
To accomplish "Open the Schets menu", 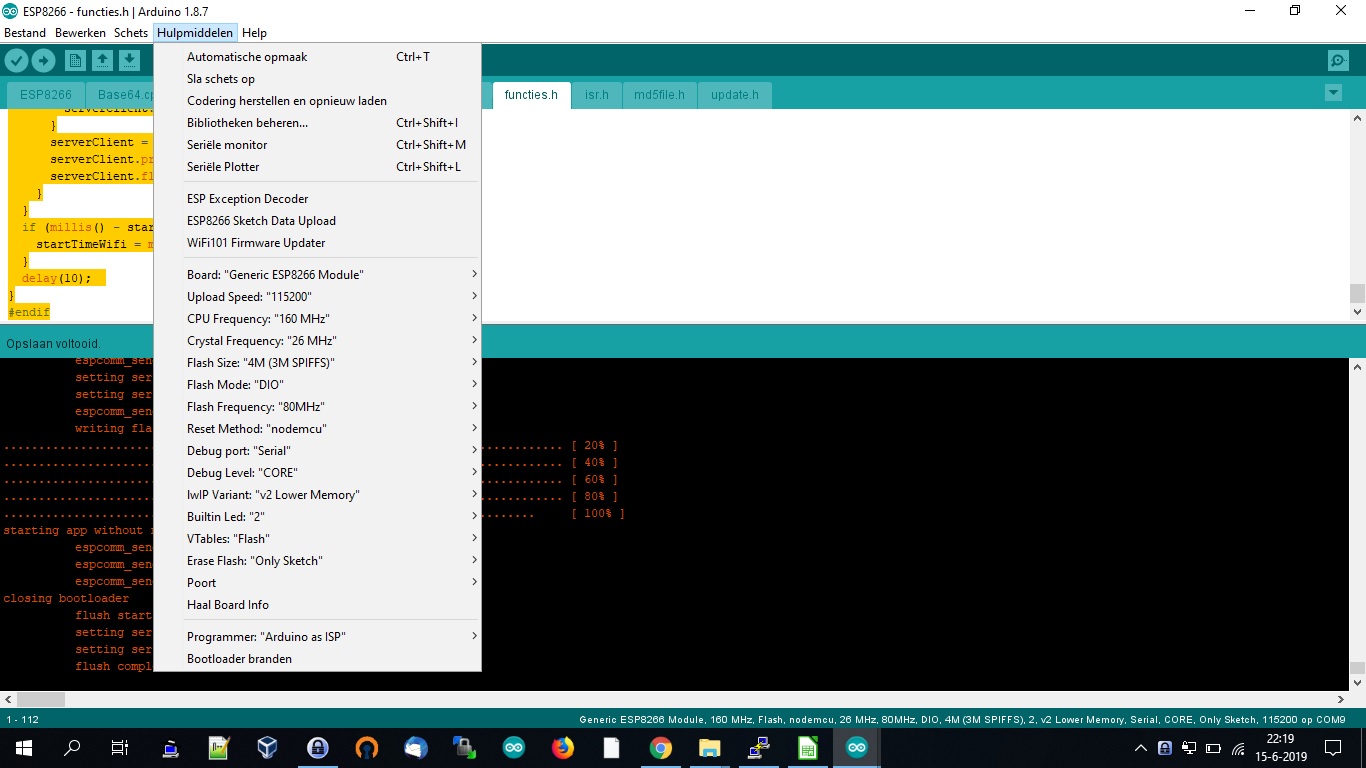I will (131, 33).
